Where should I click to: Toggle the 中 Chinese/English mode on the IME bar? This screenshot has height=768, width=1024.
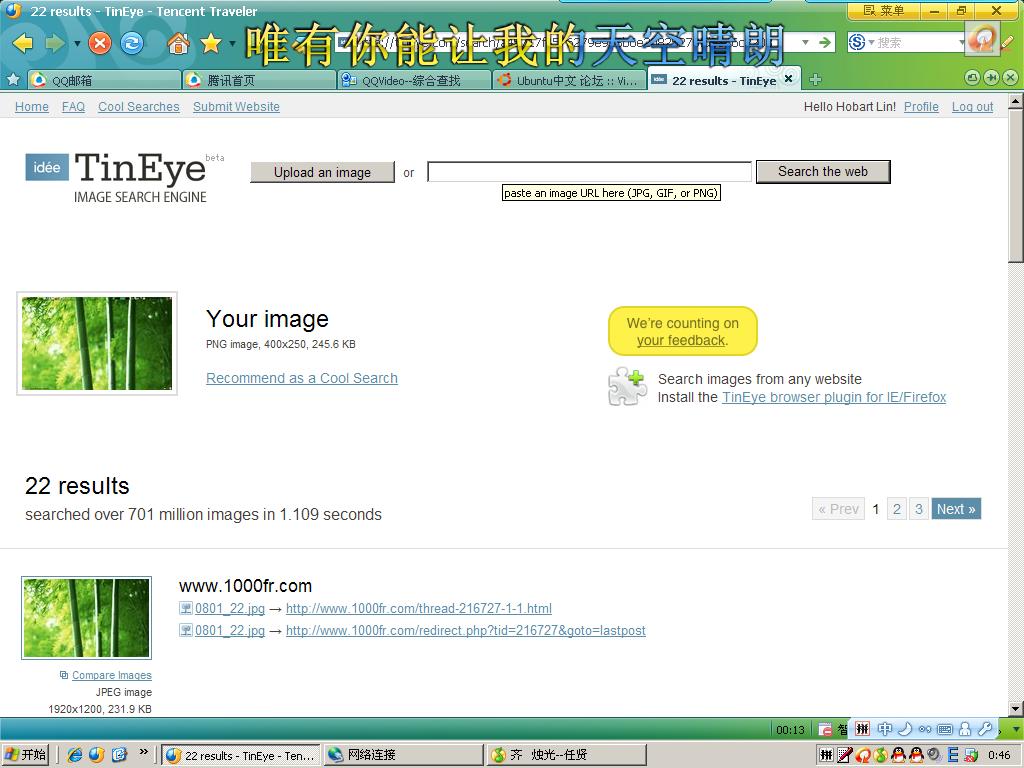click(x=885, y=729)
